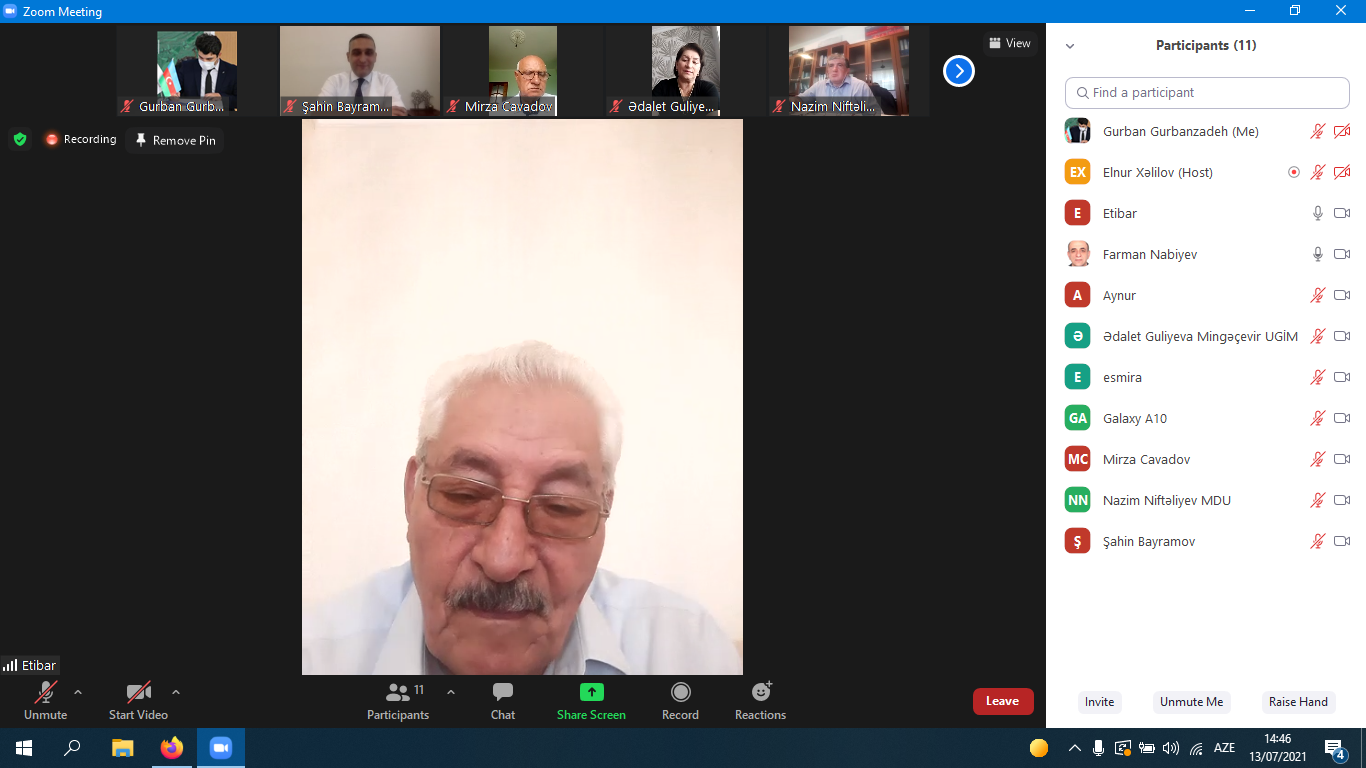Image resolution: width=1366 pixels, height=768 pixels.
Task: Click the Invite button
Action: (1099, 702)
